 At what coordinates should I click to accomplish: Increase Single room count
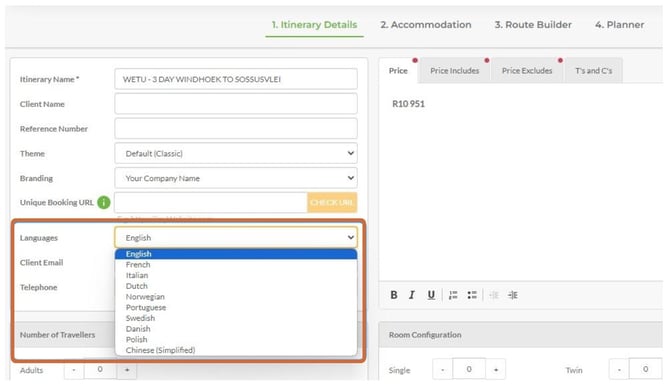496,370
